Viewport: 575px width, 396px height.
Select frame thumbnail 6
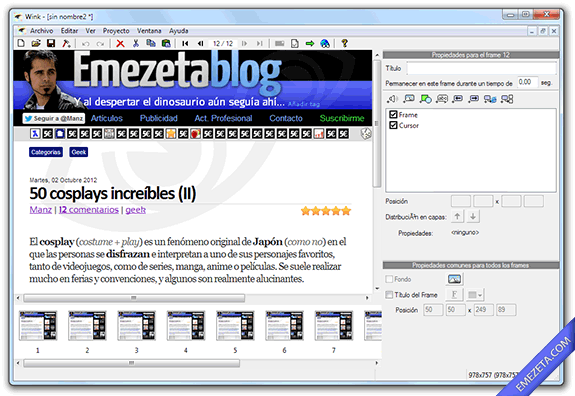pos(285,326)
